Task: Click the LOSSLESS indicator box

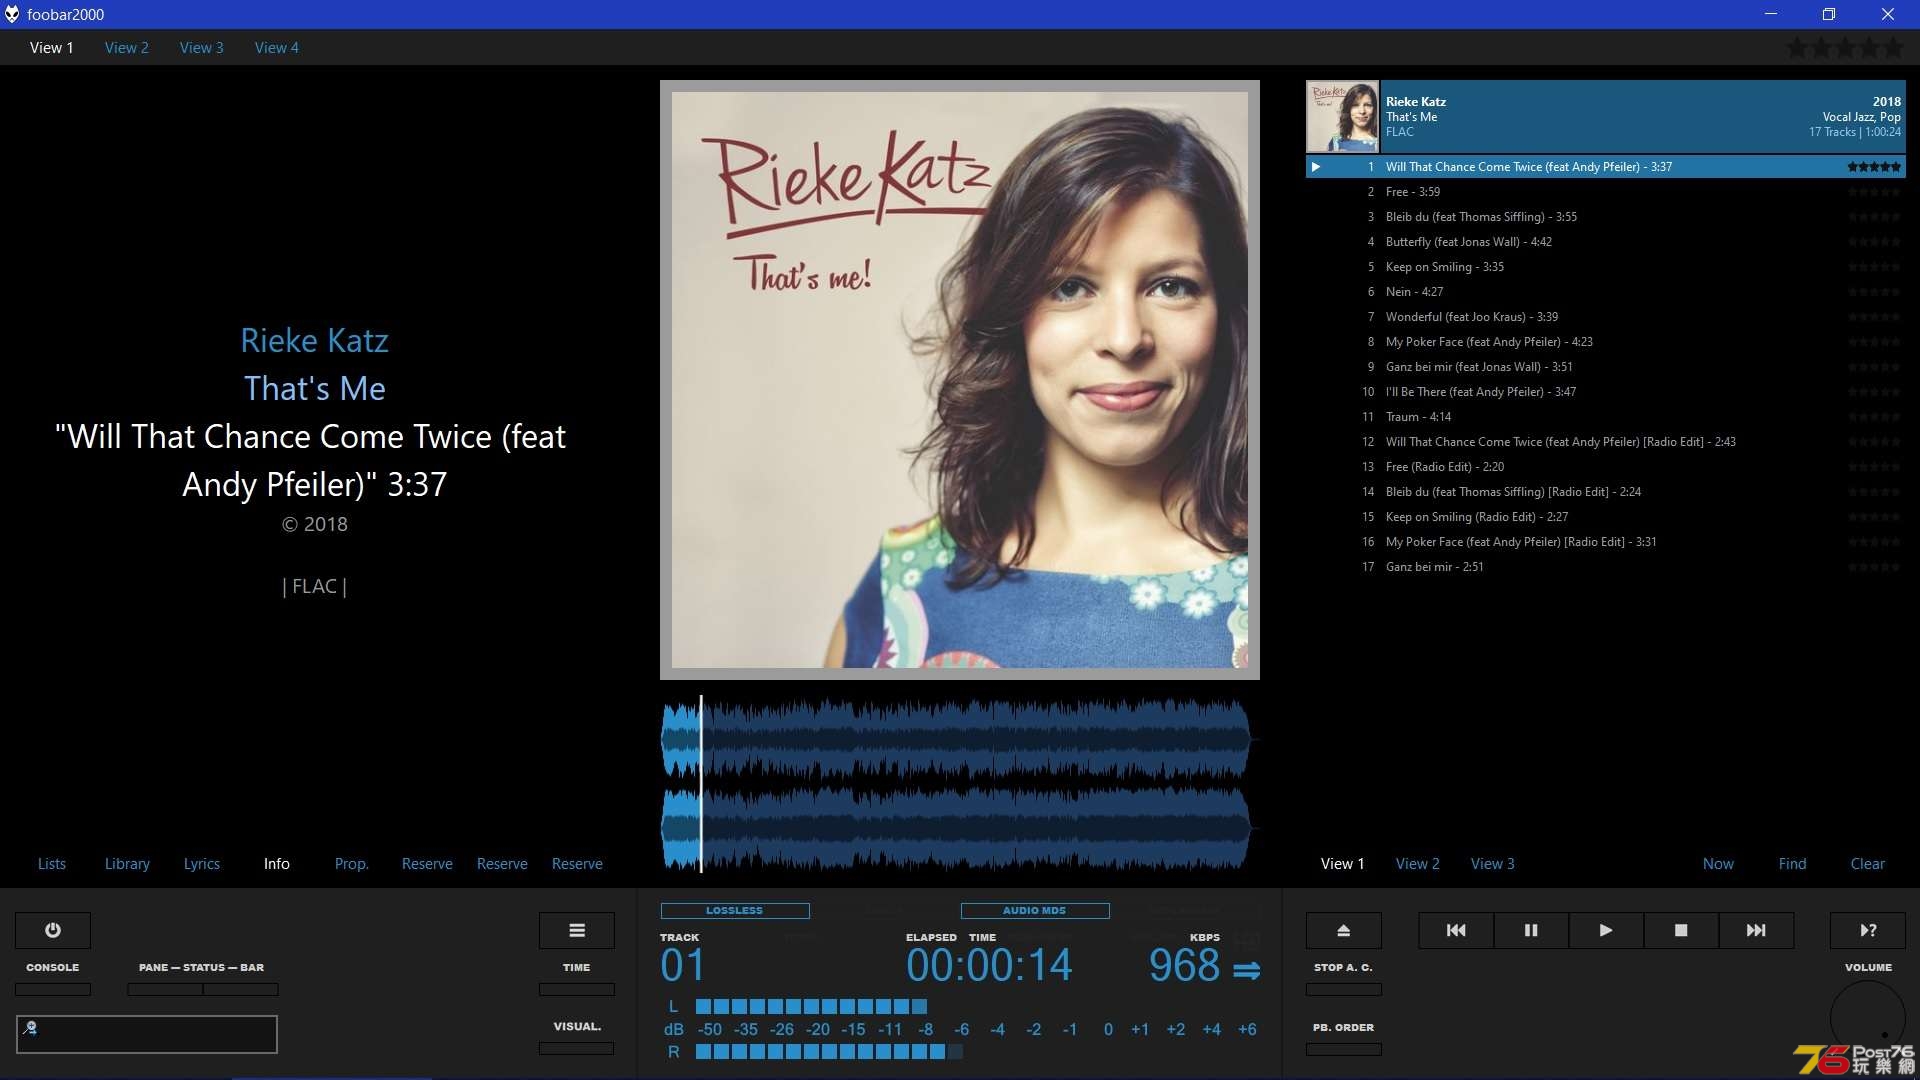Action: (x=735, y=911)
